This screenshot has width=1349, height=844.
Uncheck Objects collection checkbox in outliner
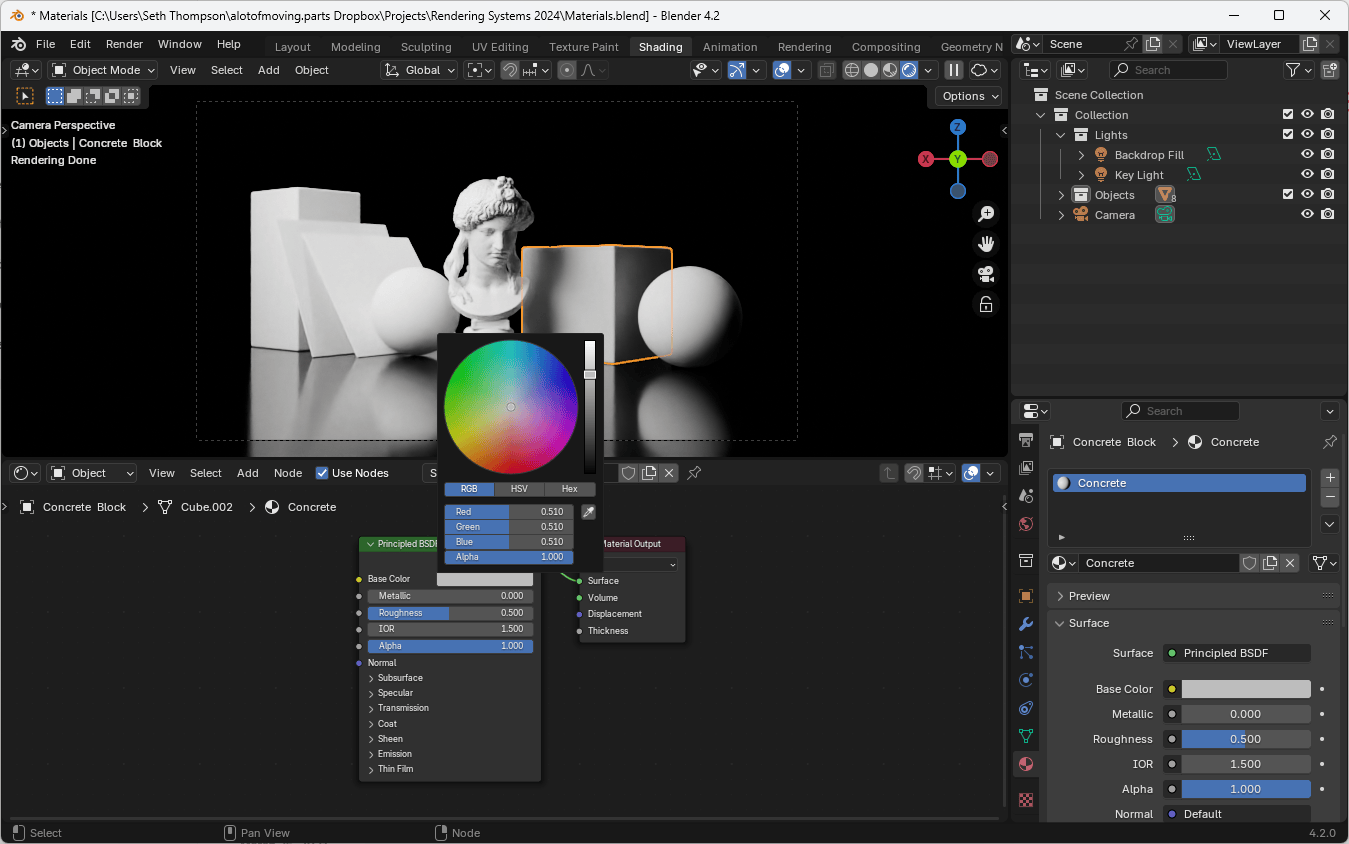(1288, 195)
